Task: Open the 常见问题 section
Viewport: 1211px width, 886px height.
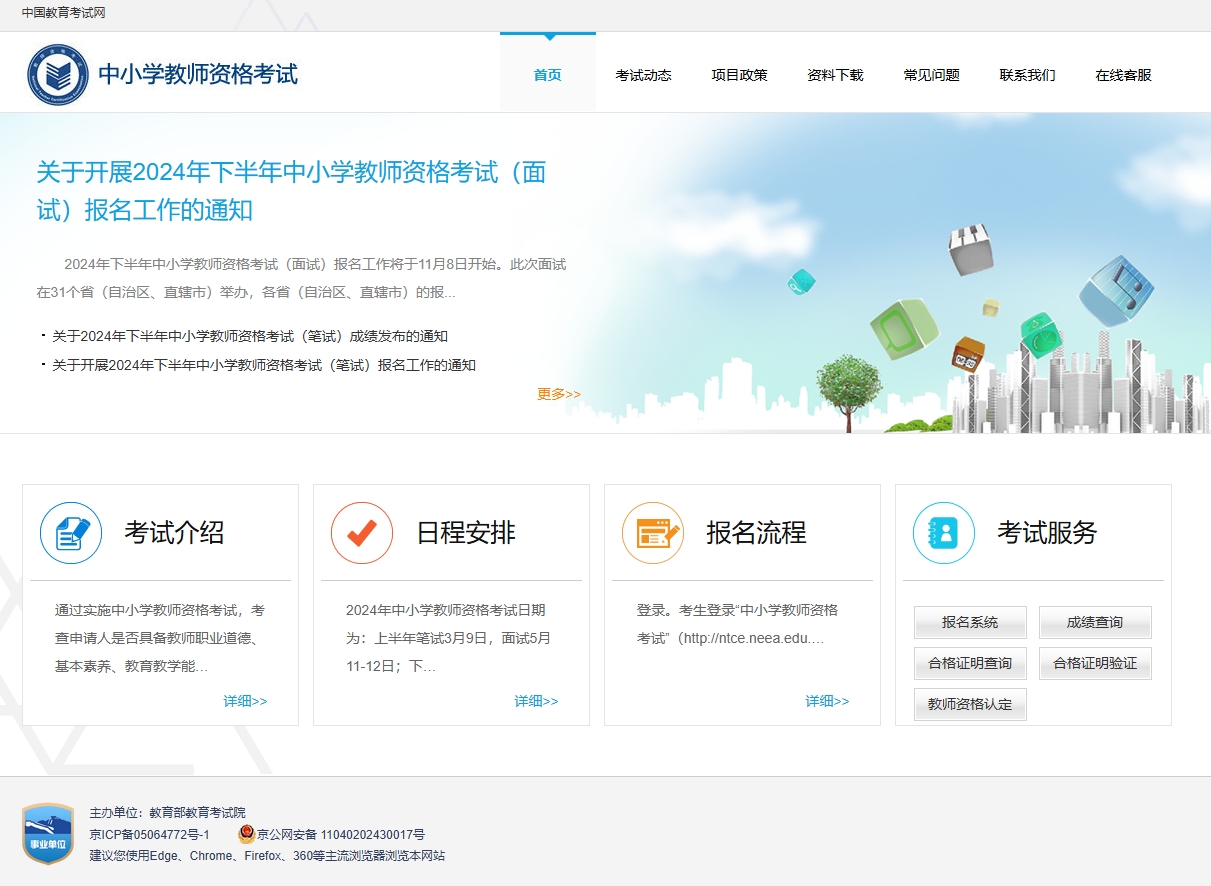Action: [930, 73]
